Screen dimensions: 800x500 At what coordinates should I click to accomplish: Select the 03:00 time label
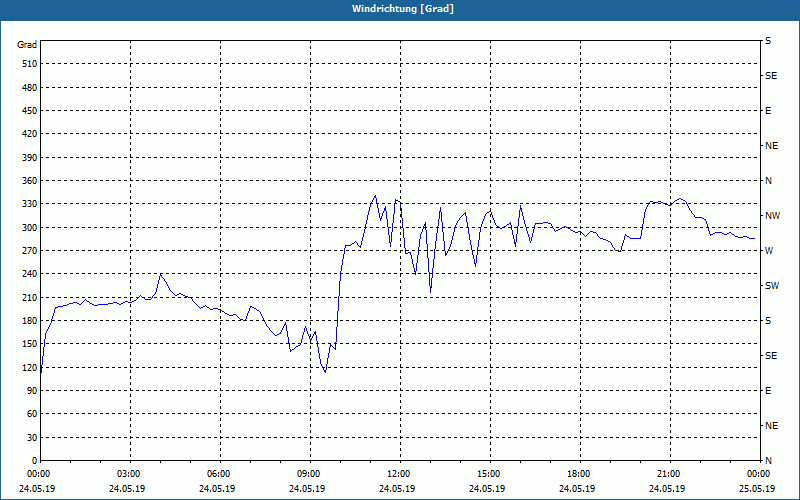(x=128, y=474)
